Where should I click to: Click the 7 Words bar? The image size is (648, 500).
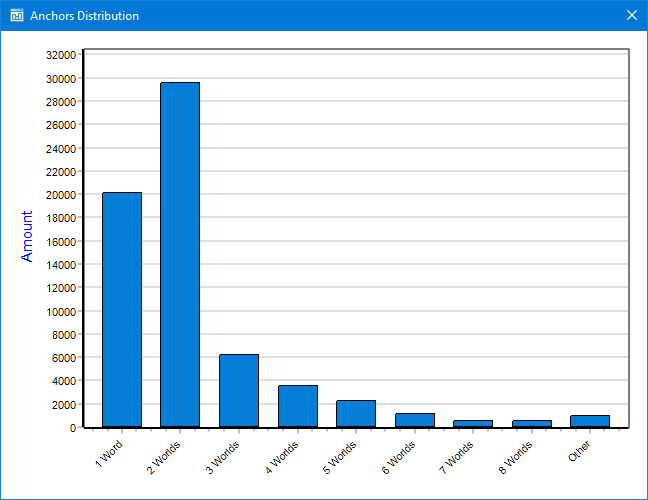(x=473, y=423)
